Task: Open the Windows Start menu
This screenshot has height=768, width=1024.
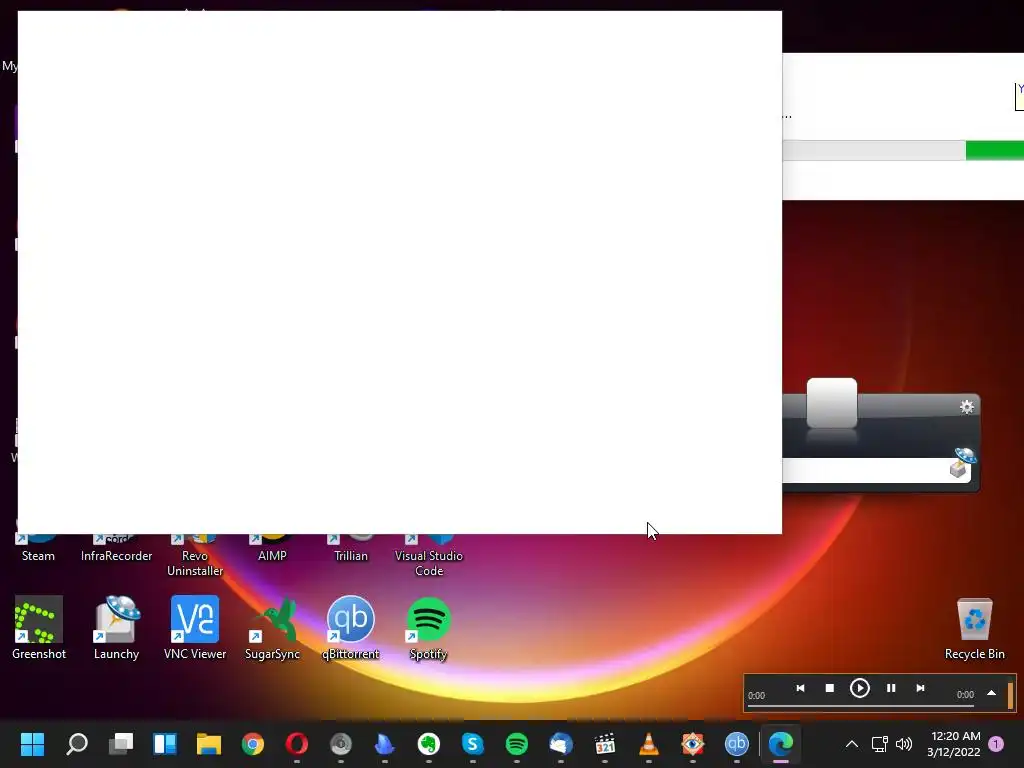Action: 33,743
